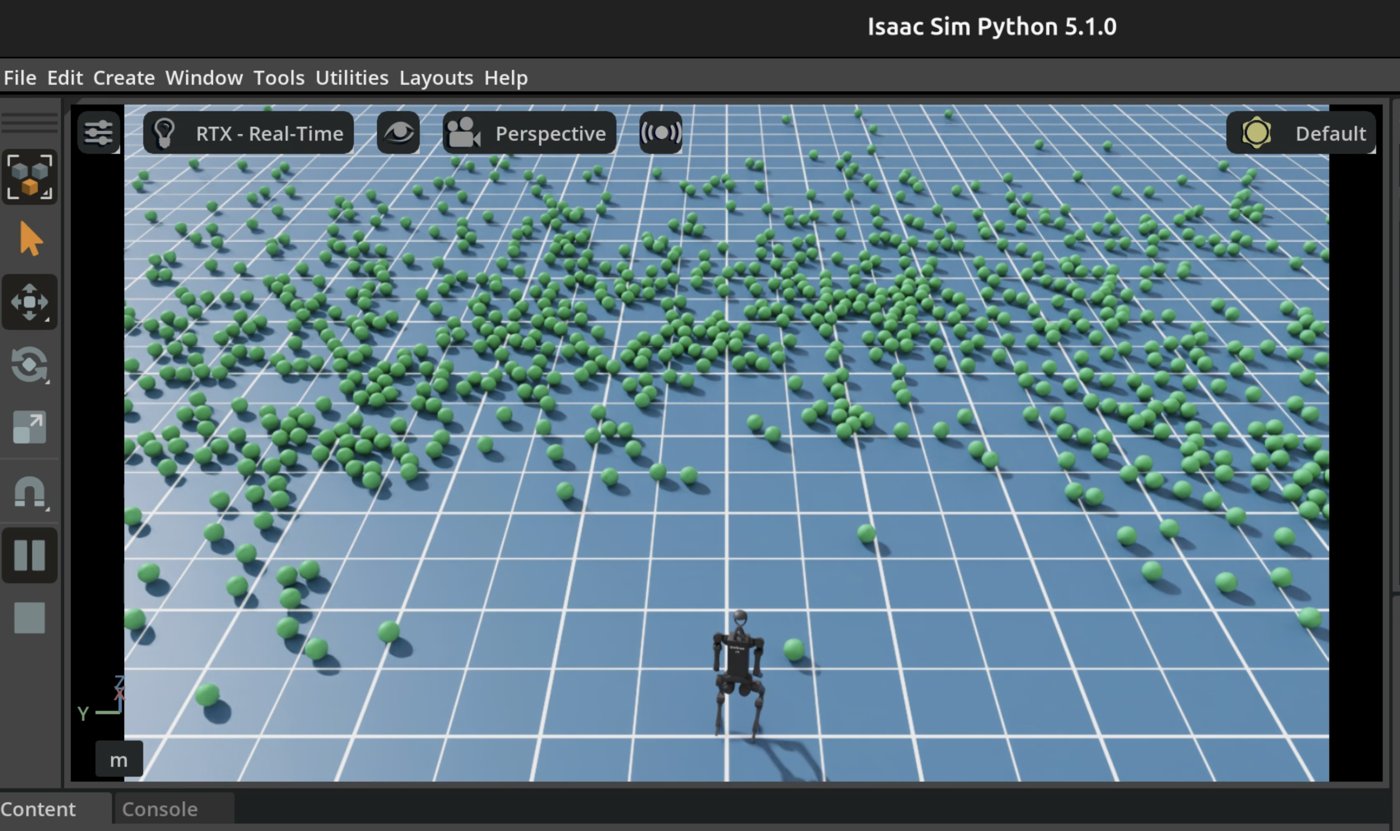This screenshot has width=1400, height=831.
Task: Pause the simulation
Action: (x=30, y=555)
